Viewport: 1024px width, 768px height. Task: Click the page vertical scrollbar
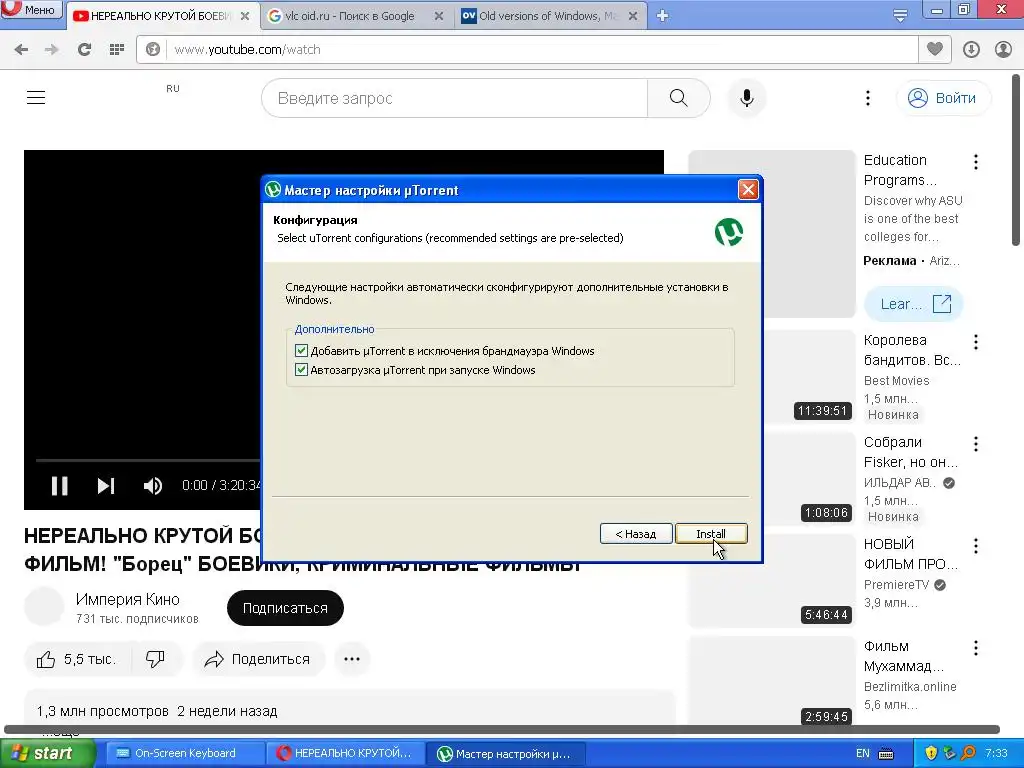(x=1016, y=160)
